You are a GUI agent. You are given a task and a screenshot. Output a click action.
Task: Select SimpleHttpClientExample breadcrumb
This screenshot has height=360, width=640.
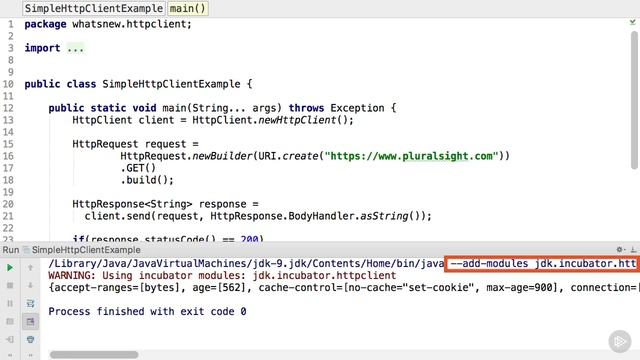93,8
